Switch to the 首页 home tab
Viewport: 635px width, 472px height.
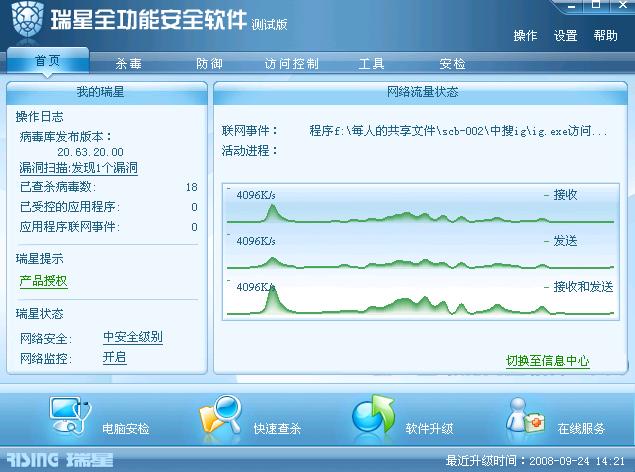click(x=47, y=61)
